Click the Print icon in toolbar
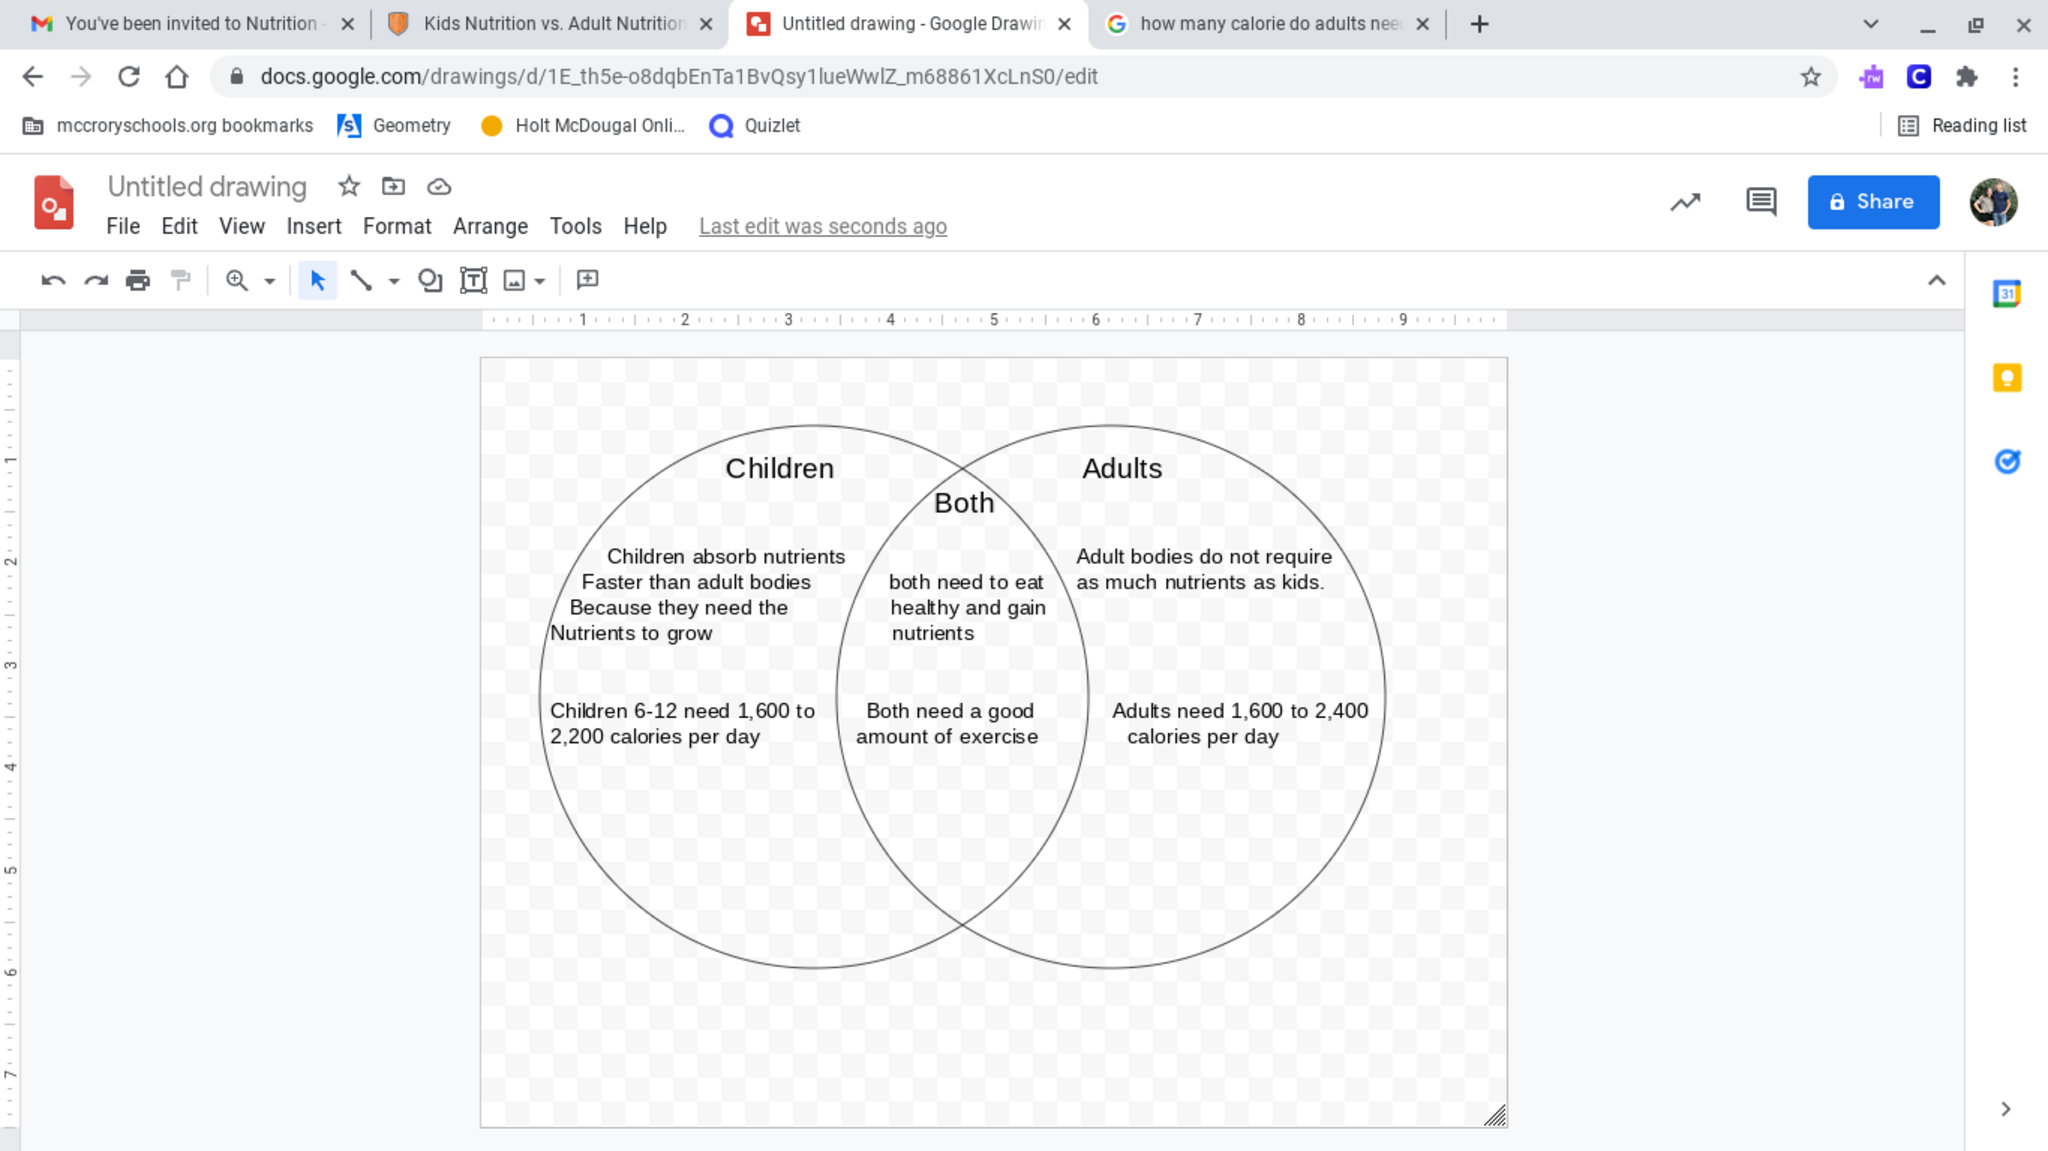This screenshot has width=2048, height=1151. [x=138, y=281]
